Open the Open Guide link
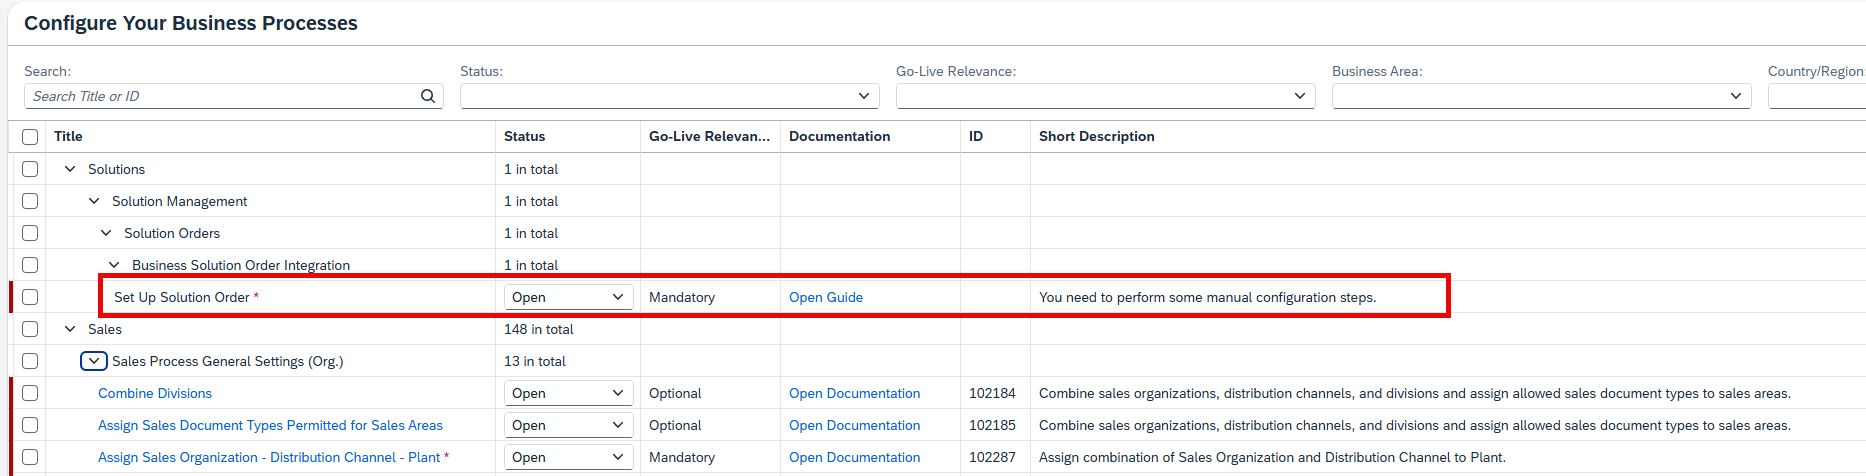 coord(826,297)
